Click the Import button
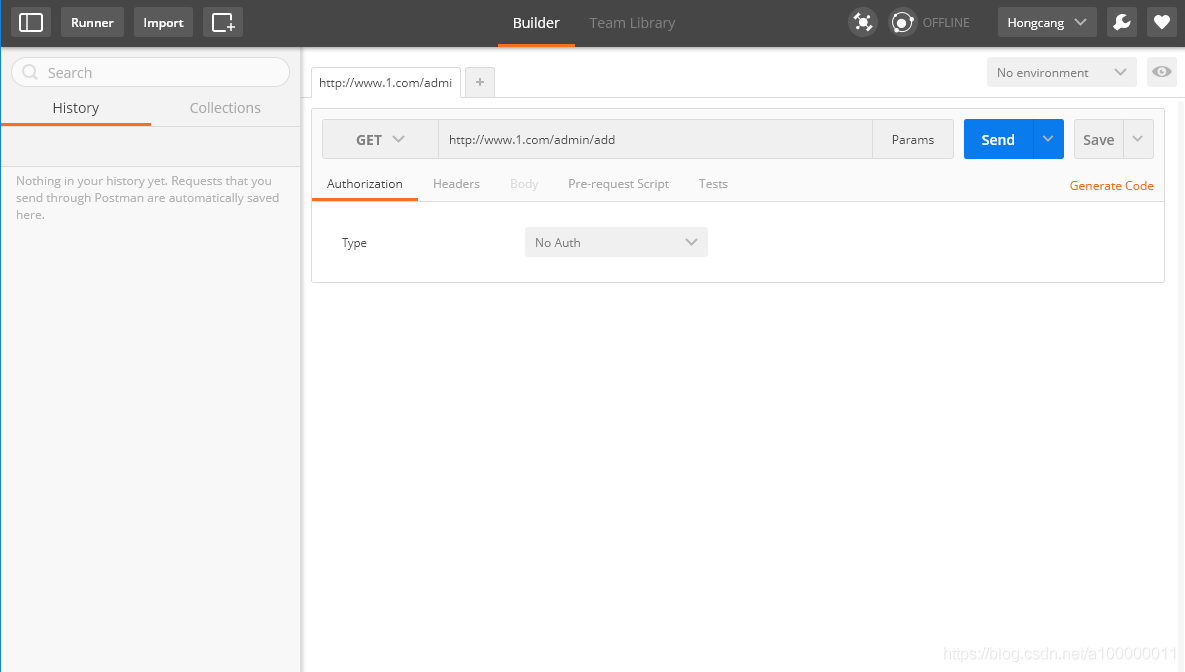Image resolution: width=1185 pixels, height=672 pixels. click(x=163, y=23)
